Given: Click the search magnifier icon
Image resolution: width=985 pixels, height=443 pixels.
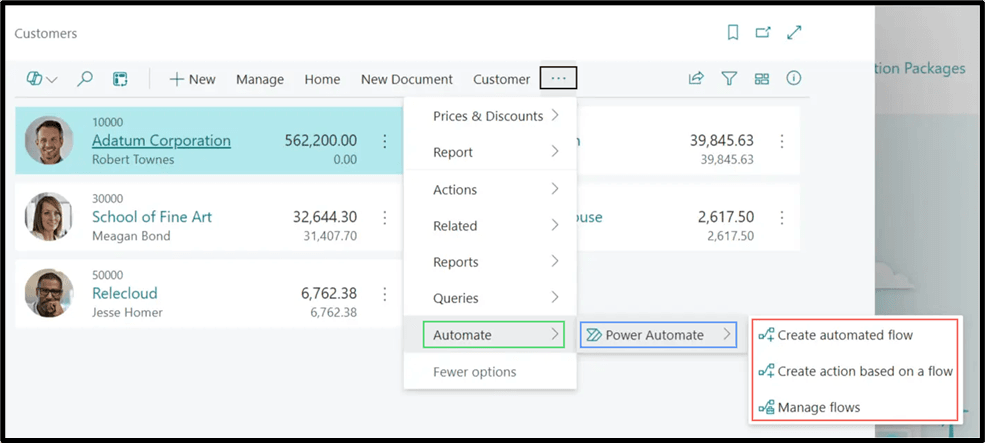Looking at the screenshot, I should click(x=86, y=79).
